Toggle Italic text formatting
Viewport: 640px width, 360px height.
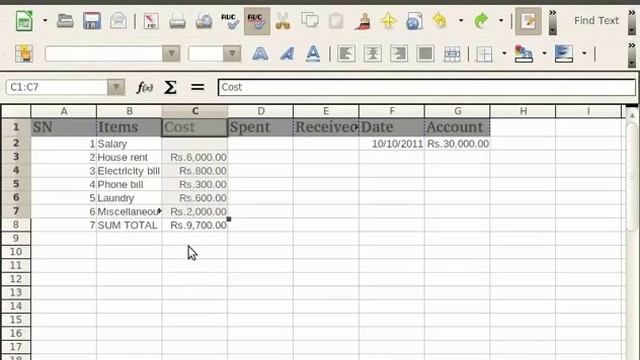click(x=287, y=53)
